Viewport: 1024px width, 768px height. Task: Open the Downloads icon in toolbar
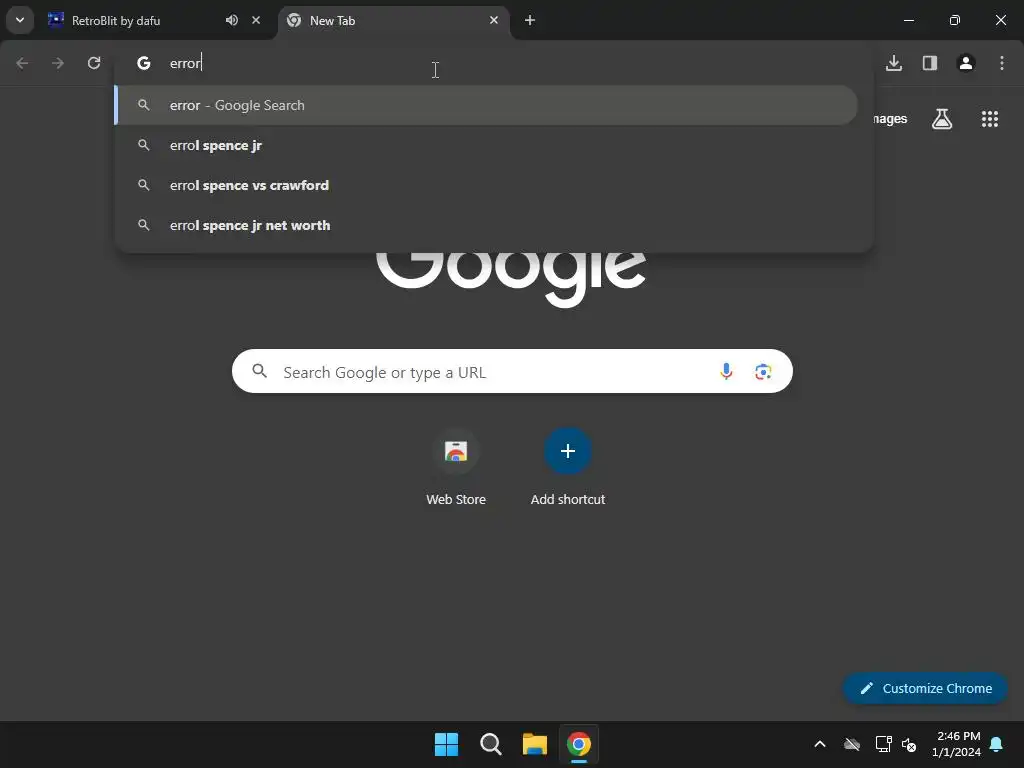(x=894, y=63)
